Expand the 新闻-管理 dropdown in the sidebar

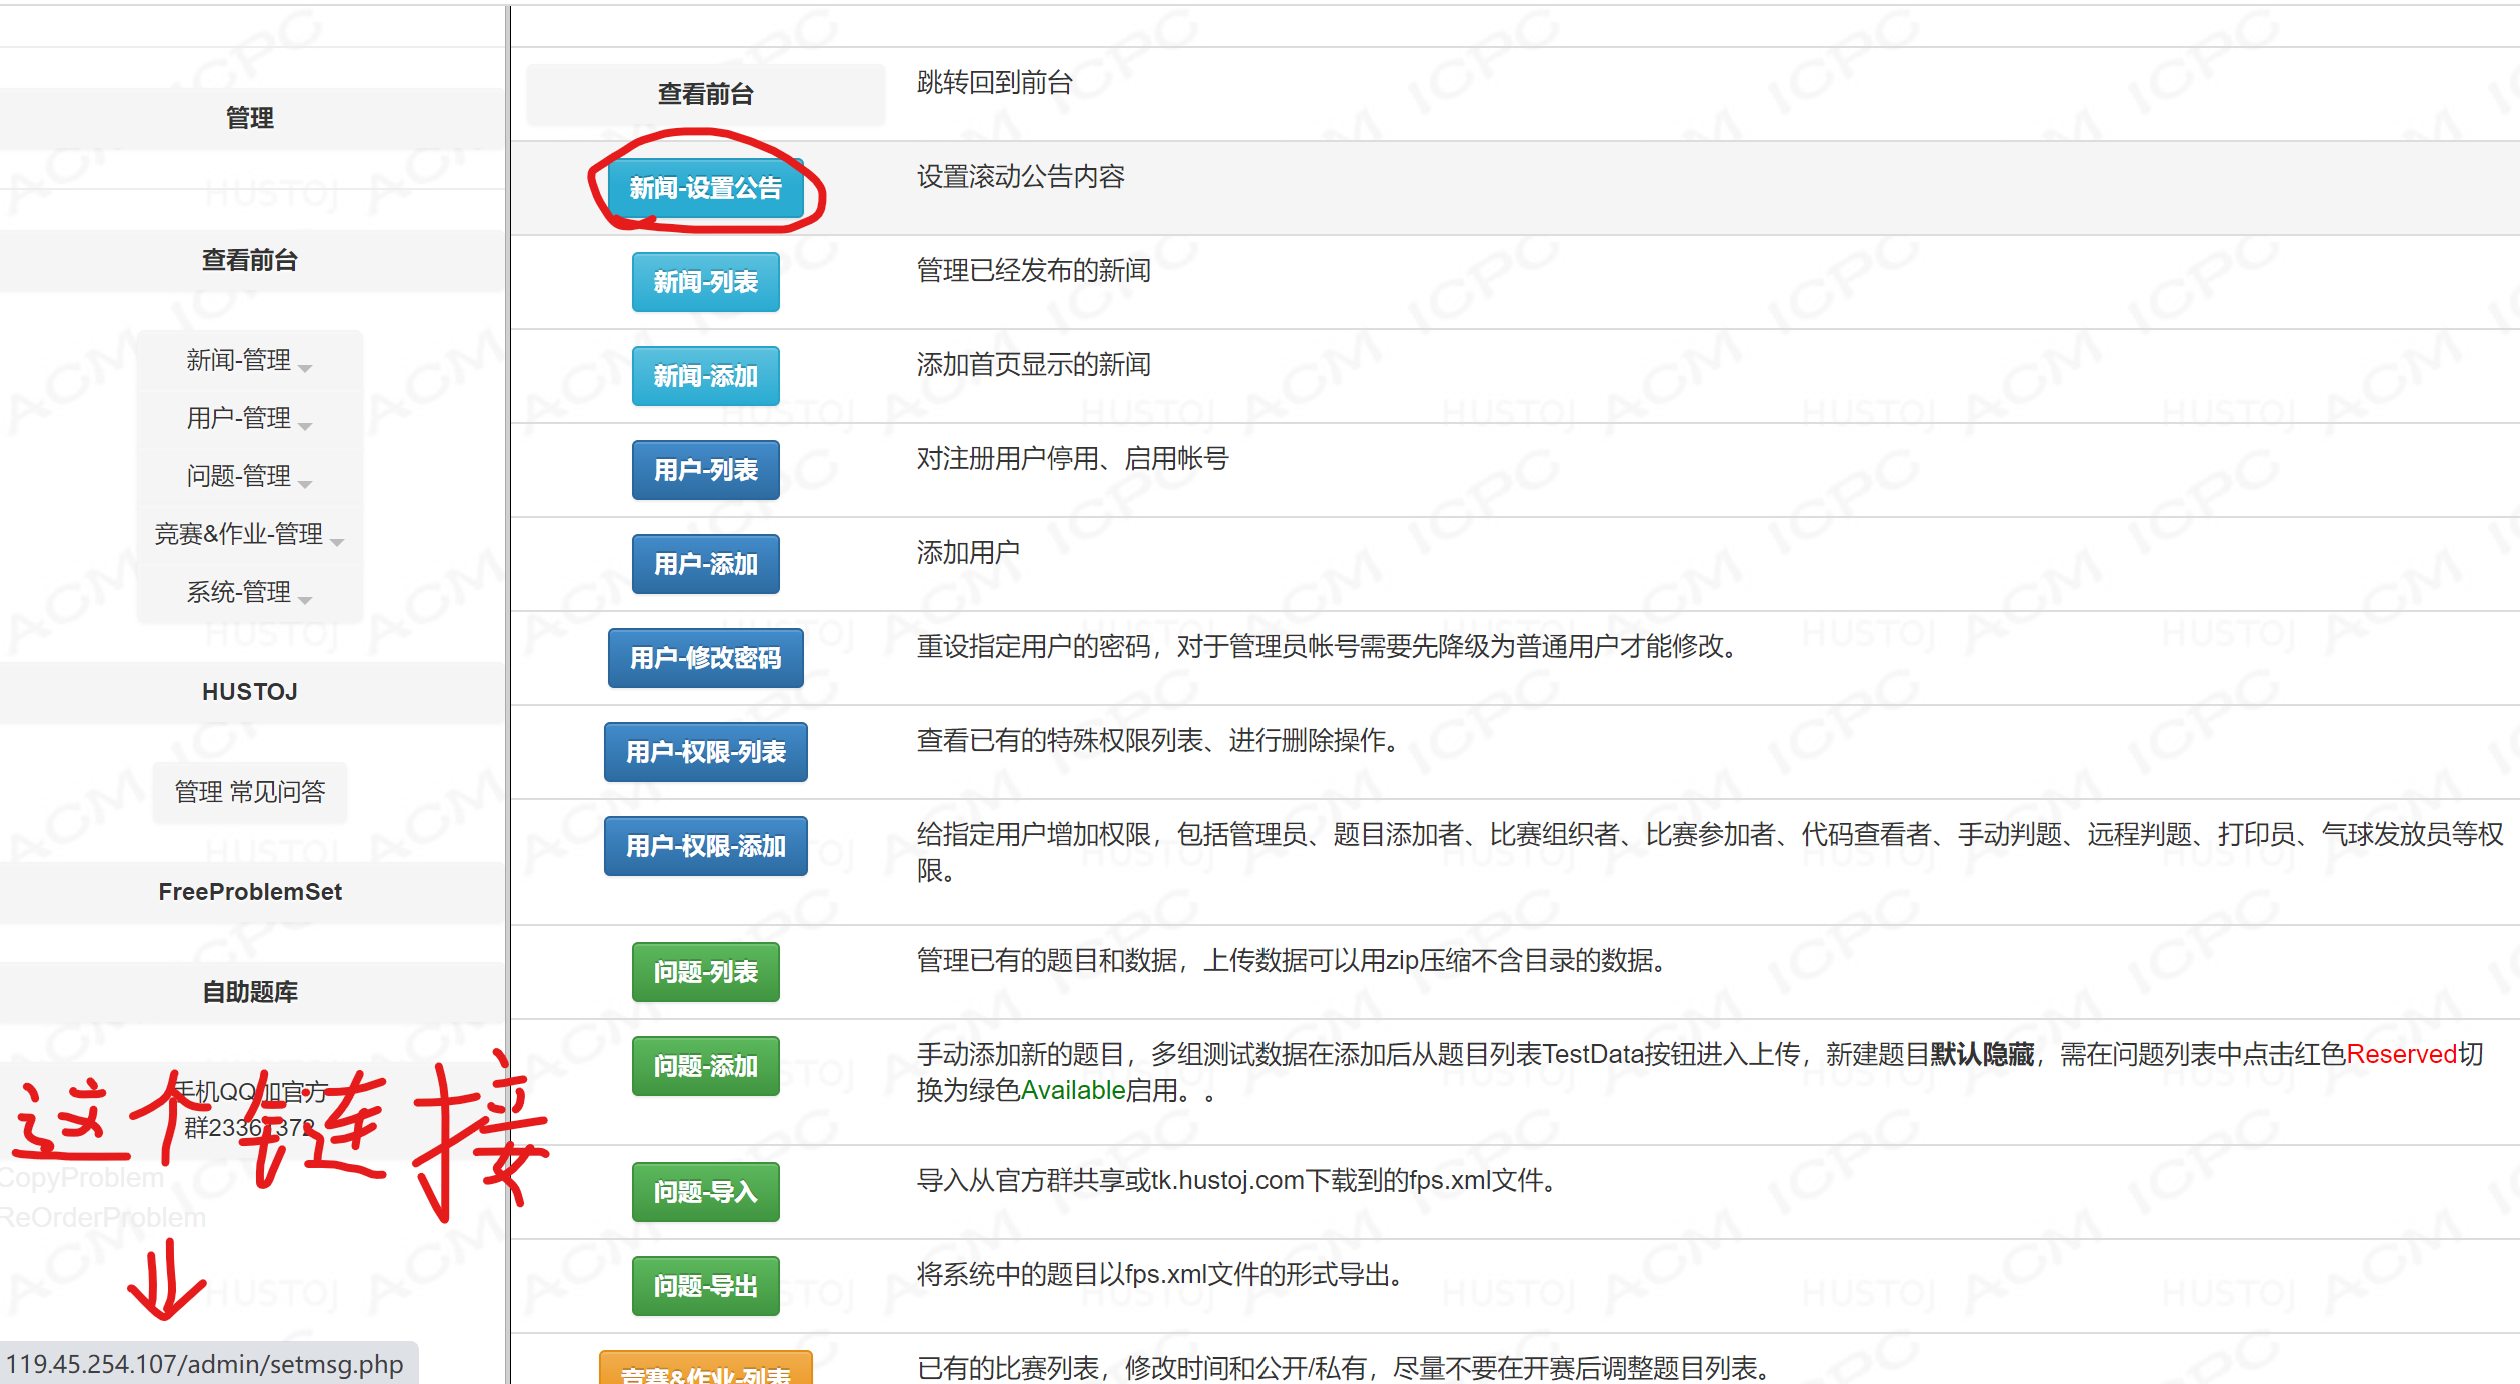tap(249, 360)
